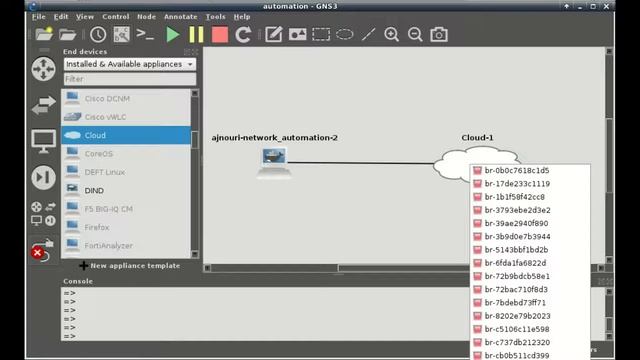The width and height of the screenshot is (640, 360).
Task: Browse routers in the device sidebar
Action: point(43,69)
